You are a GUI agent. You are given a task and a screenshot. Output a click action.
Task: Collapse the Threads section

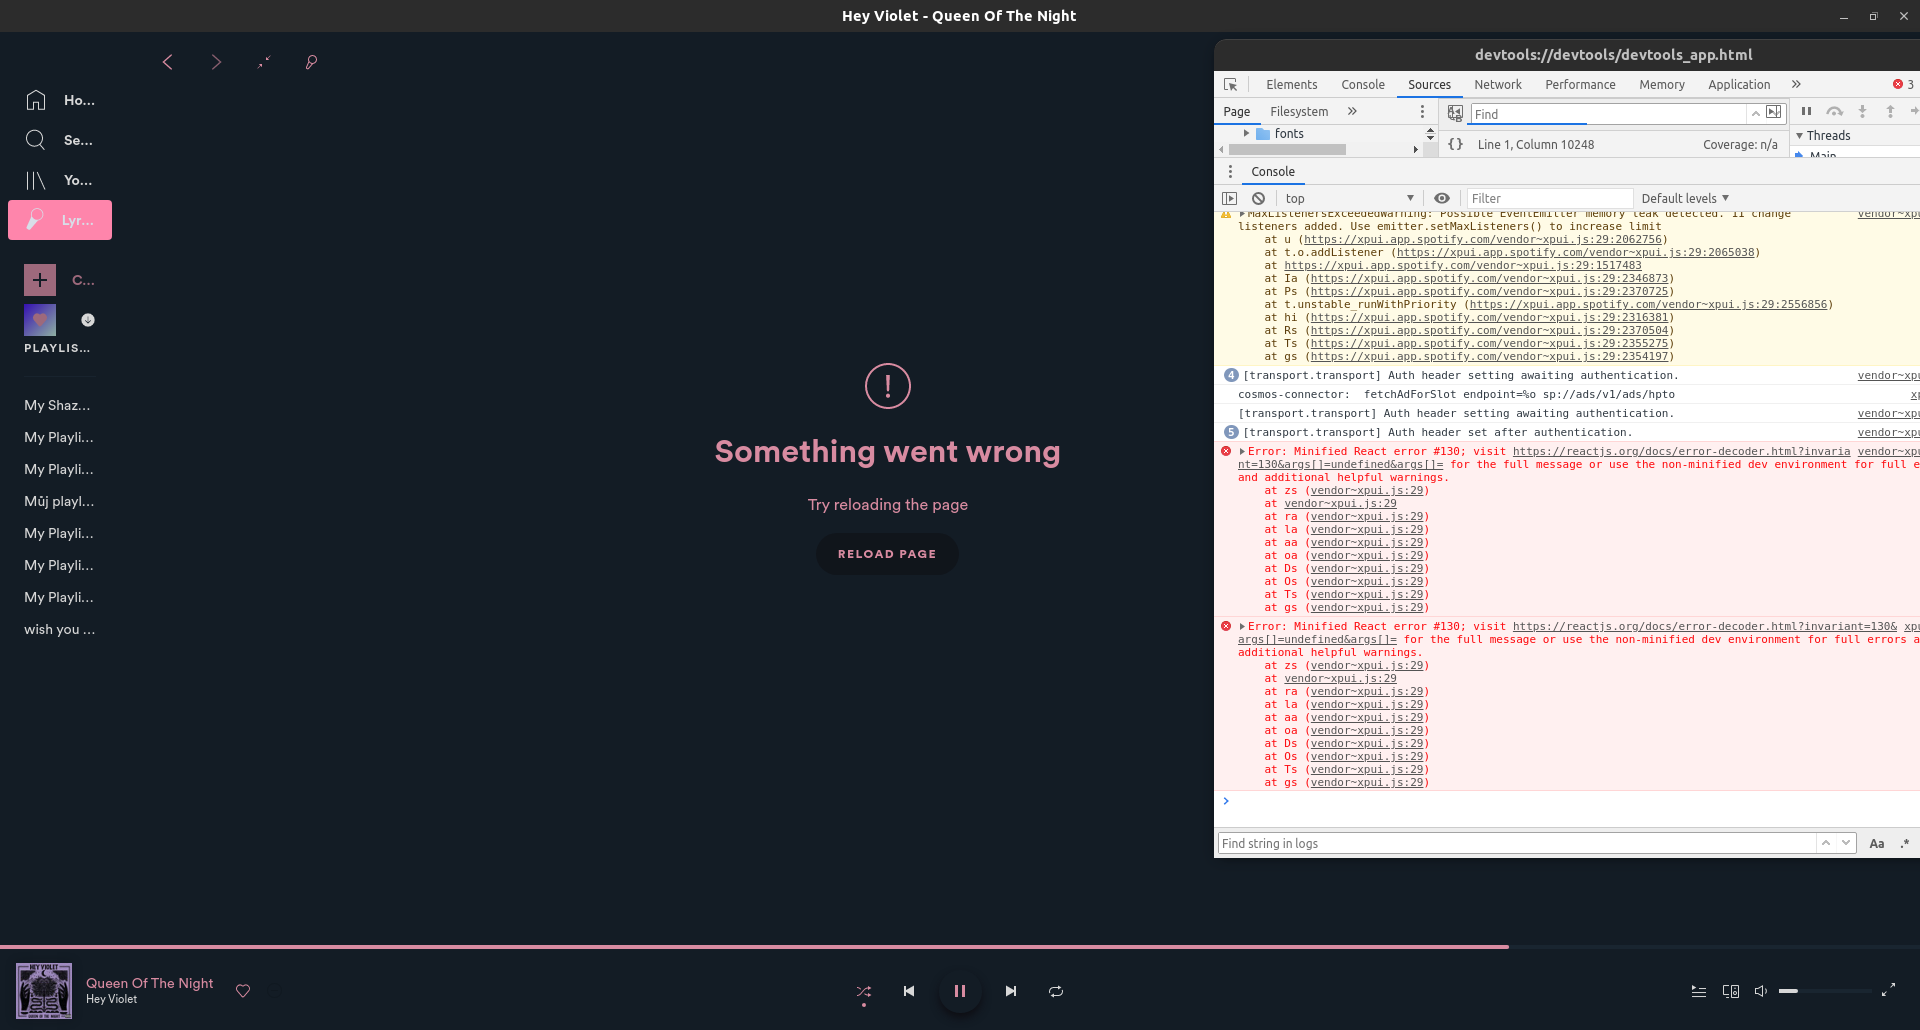pyautogui.click(x=1797, y=135)
